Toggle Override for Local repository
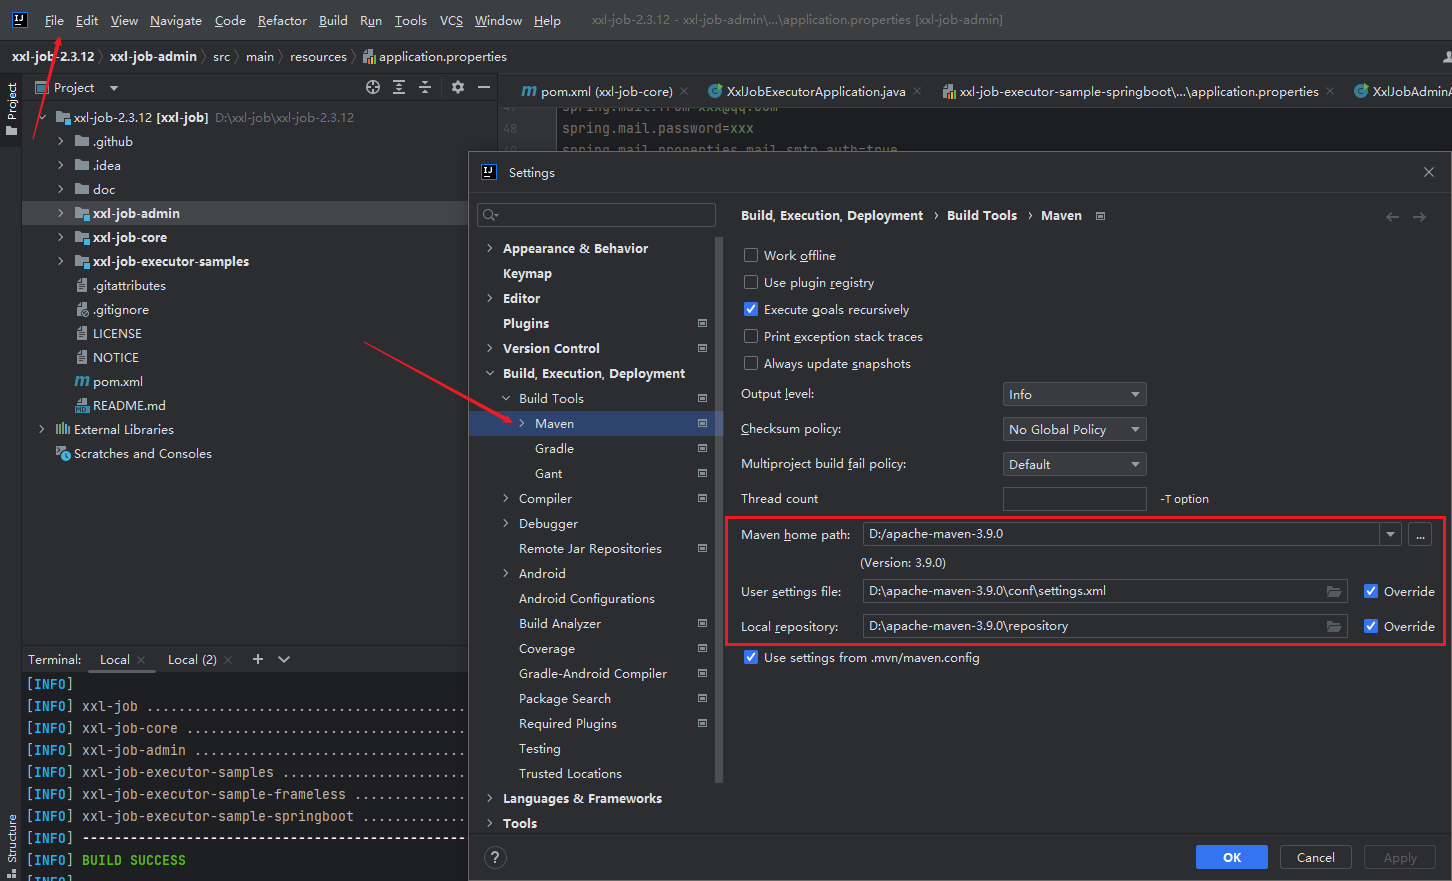Image resolution: width=1452 pixels, height=881 pixels. point(1371,626)
